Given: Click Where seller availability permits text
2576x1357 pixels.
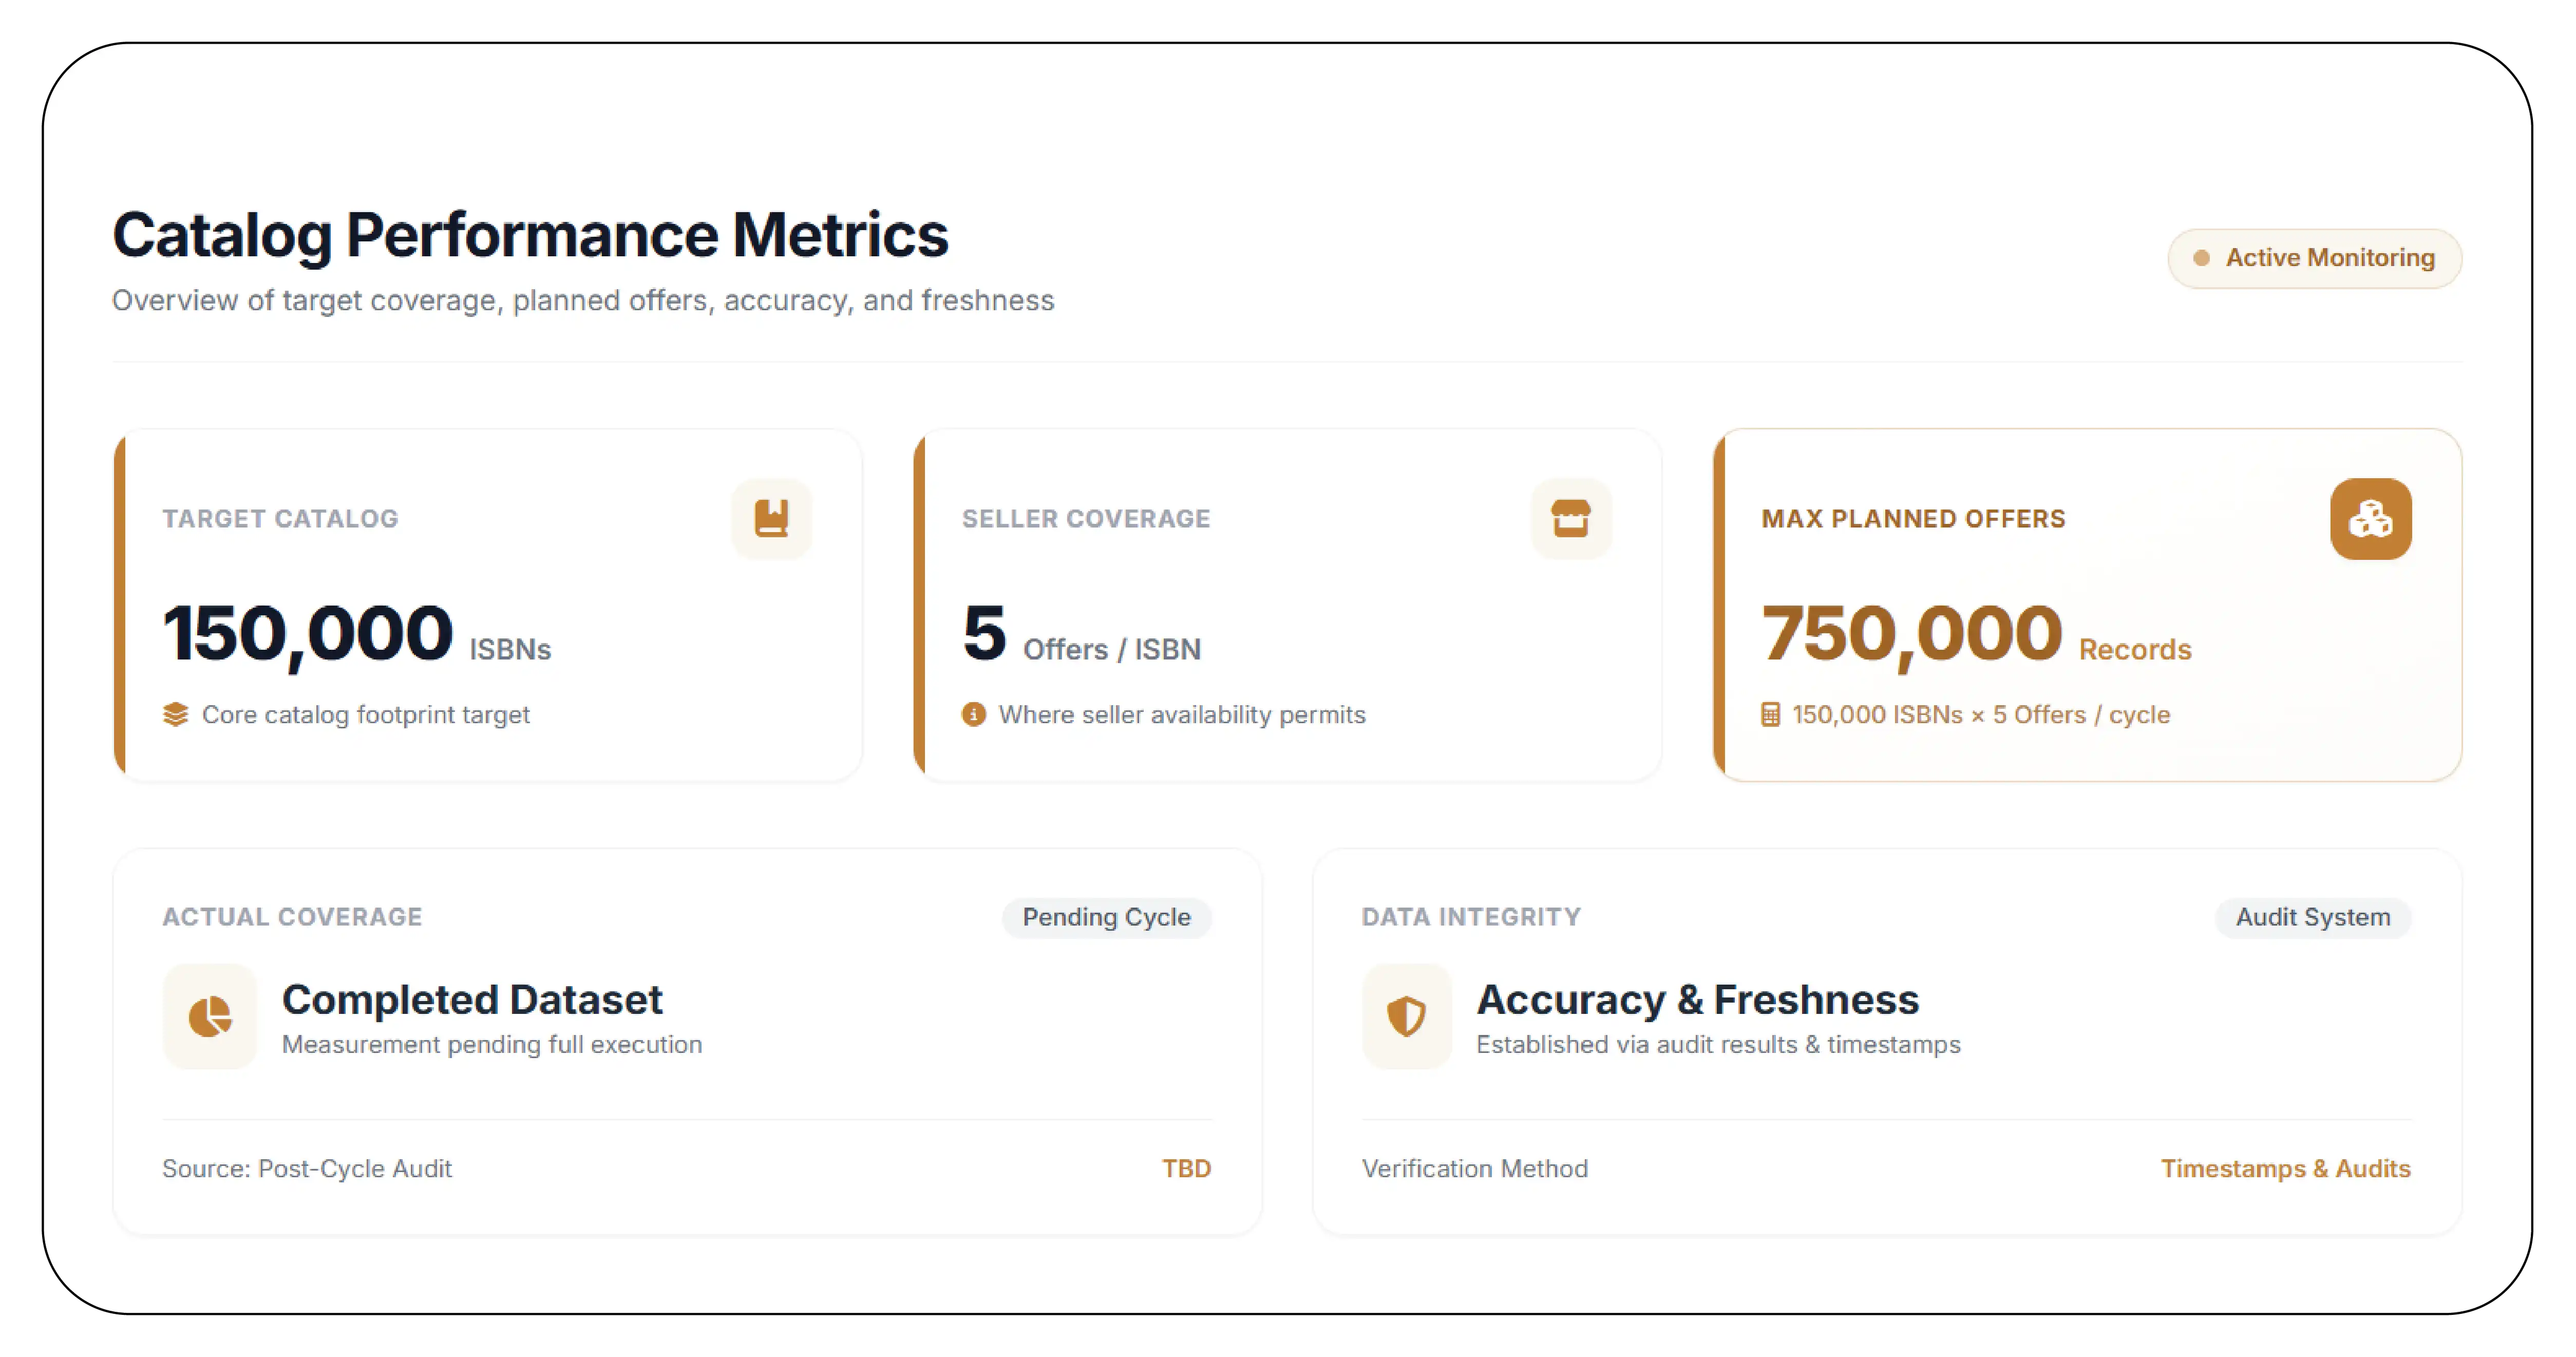Looking at the screenshot, I should [1182, 714].
